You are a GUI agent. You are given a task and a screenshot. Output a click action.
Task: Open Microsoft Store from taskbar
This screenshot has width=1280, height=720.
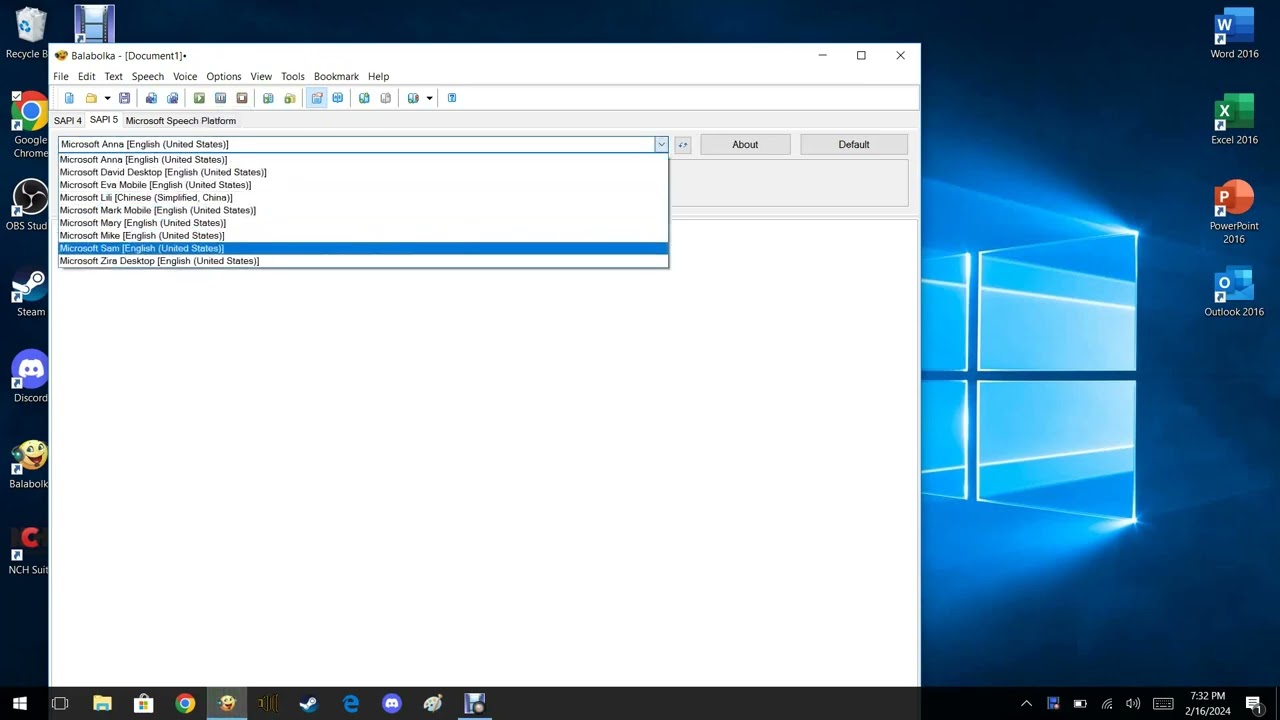point(144,704)
